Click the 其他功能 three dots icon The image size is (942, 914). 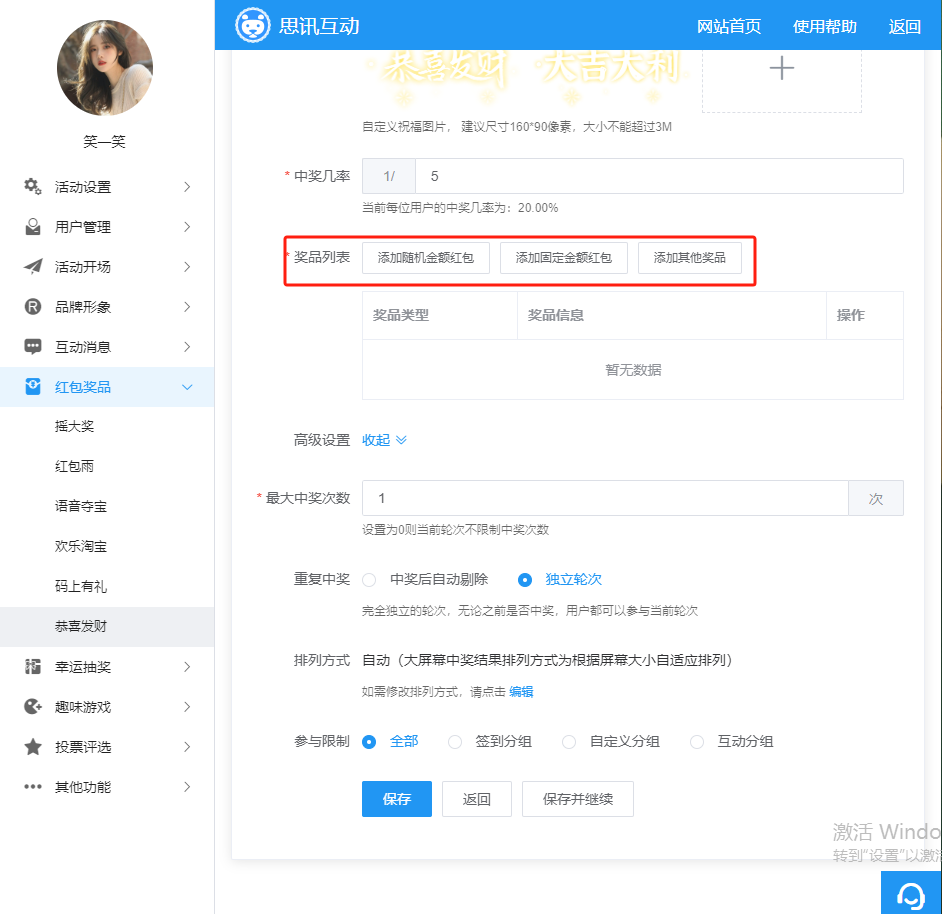[x=32, y=787]
